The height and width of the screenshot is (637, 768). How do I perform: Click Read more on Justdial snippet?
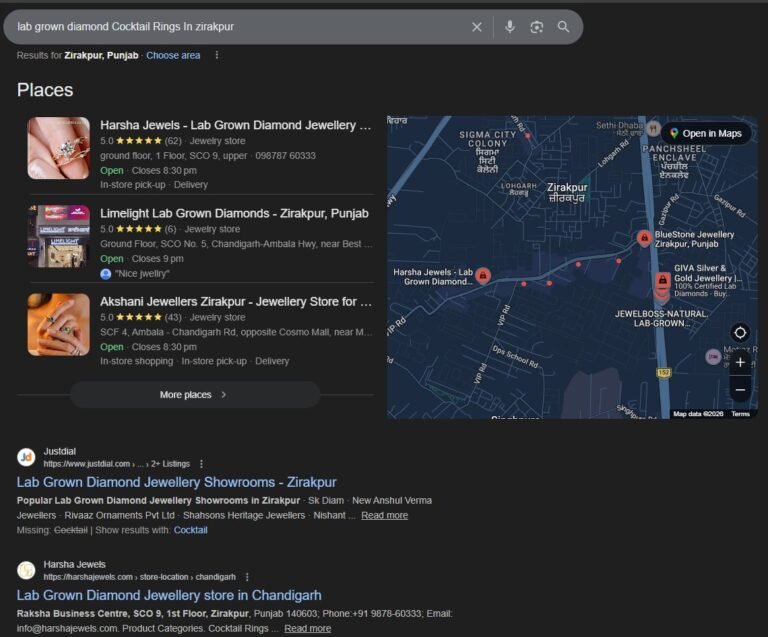point(384,515)
